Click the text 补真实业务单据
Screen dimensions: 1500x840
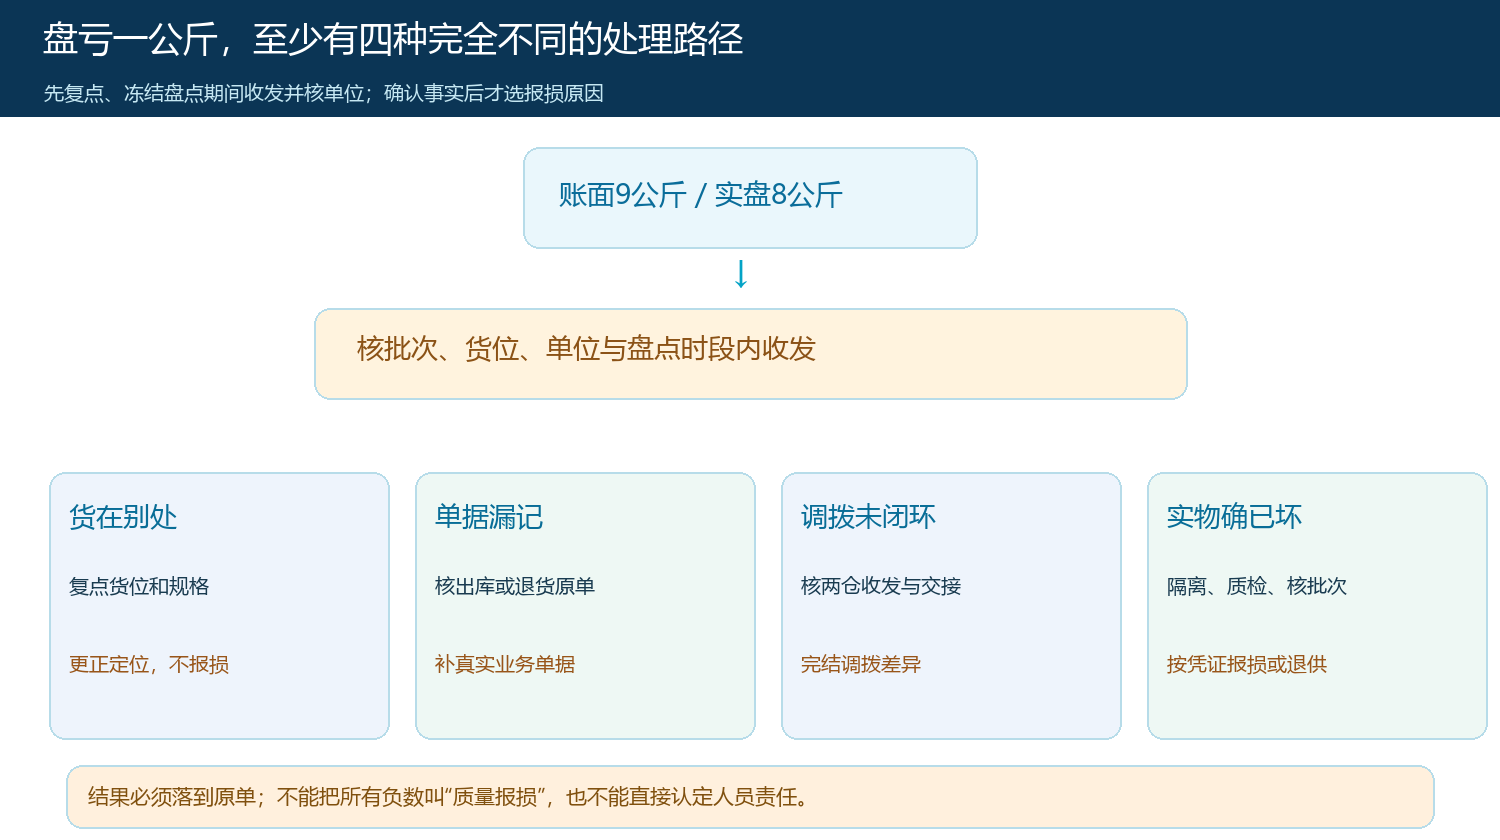505,664
